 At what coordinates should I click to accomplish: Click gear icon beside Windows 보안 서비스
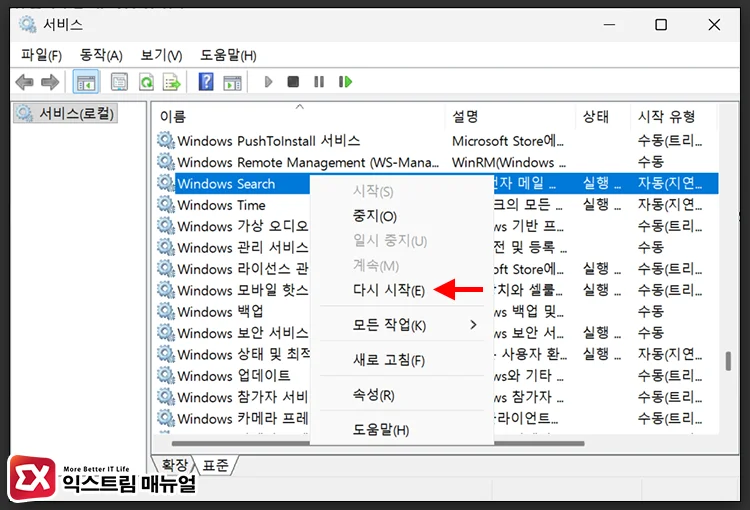[x=166, y=333]
